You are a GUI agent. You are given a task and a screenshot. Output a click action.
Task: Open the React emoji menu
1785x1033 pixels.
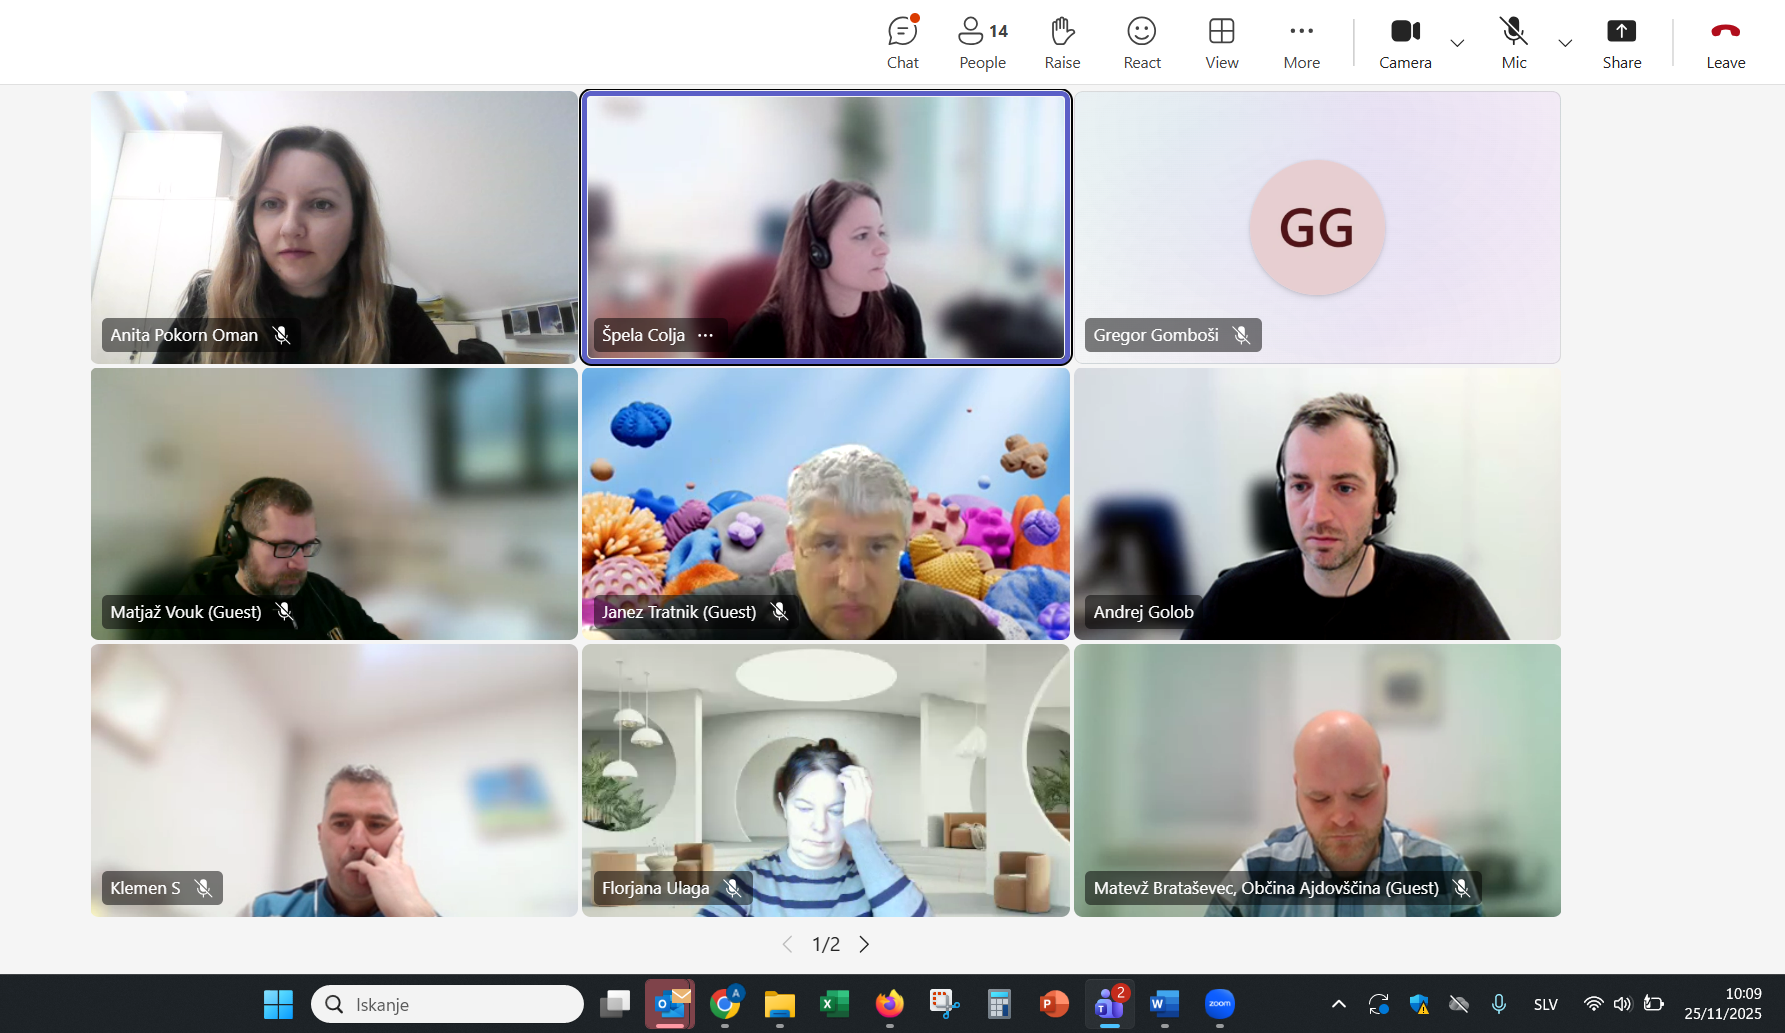point(1142,43)
